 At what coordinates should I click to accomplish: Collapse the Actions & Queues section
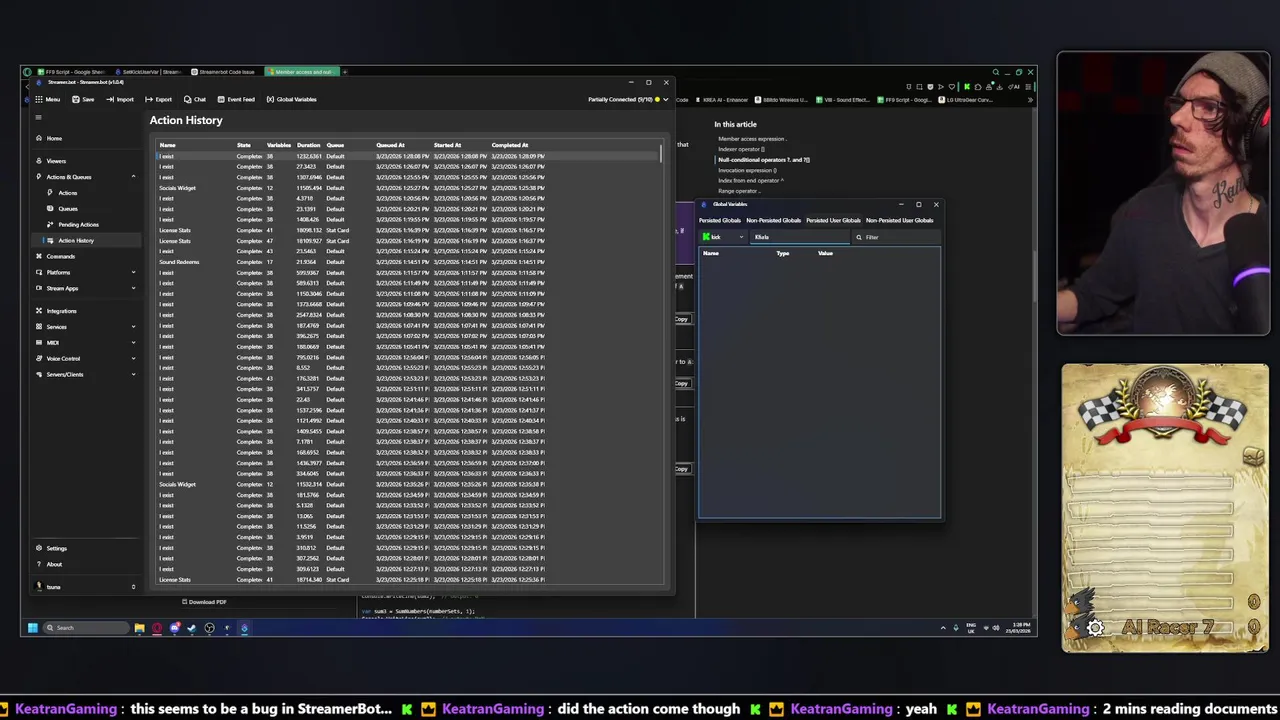tap(85, 177)
